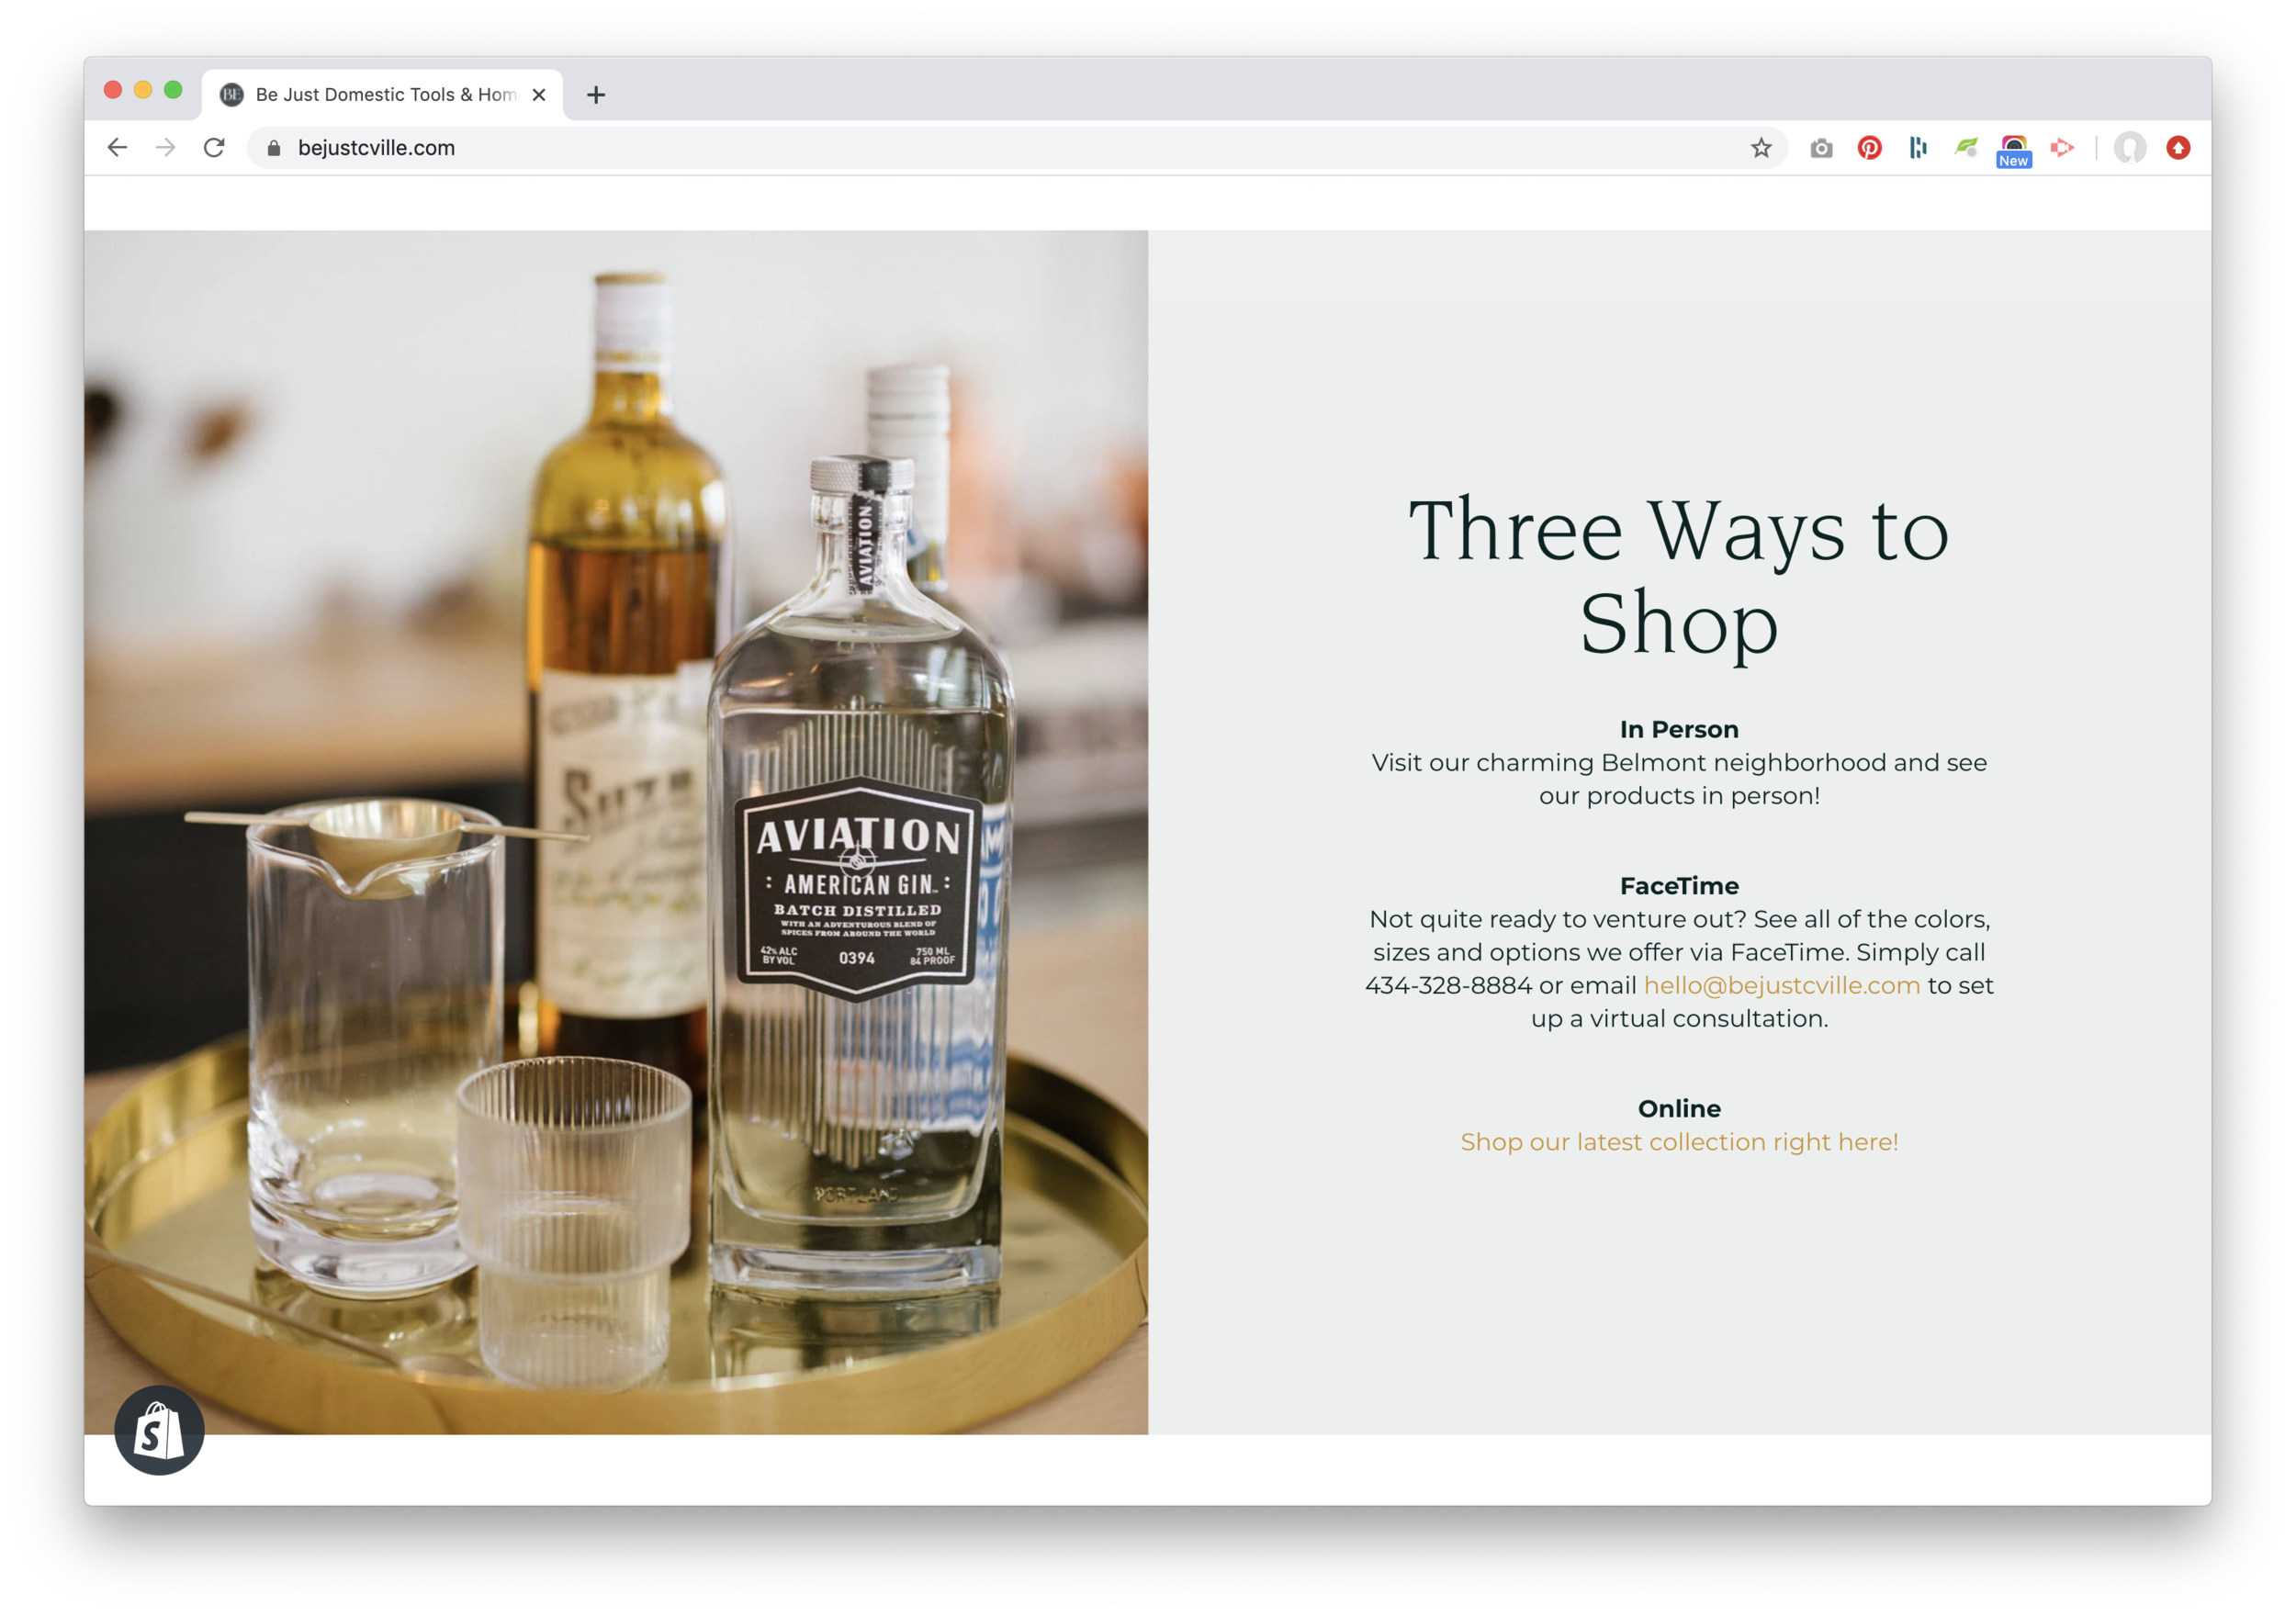Maximize the browser window with green button
The height and width of the screenshot is (1617, 2296).
(x=173, y=90)
